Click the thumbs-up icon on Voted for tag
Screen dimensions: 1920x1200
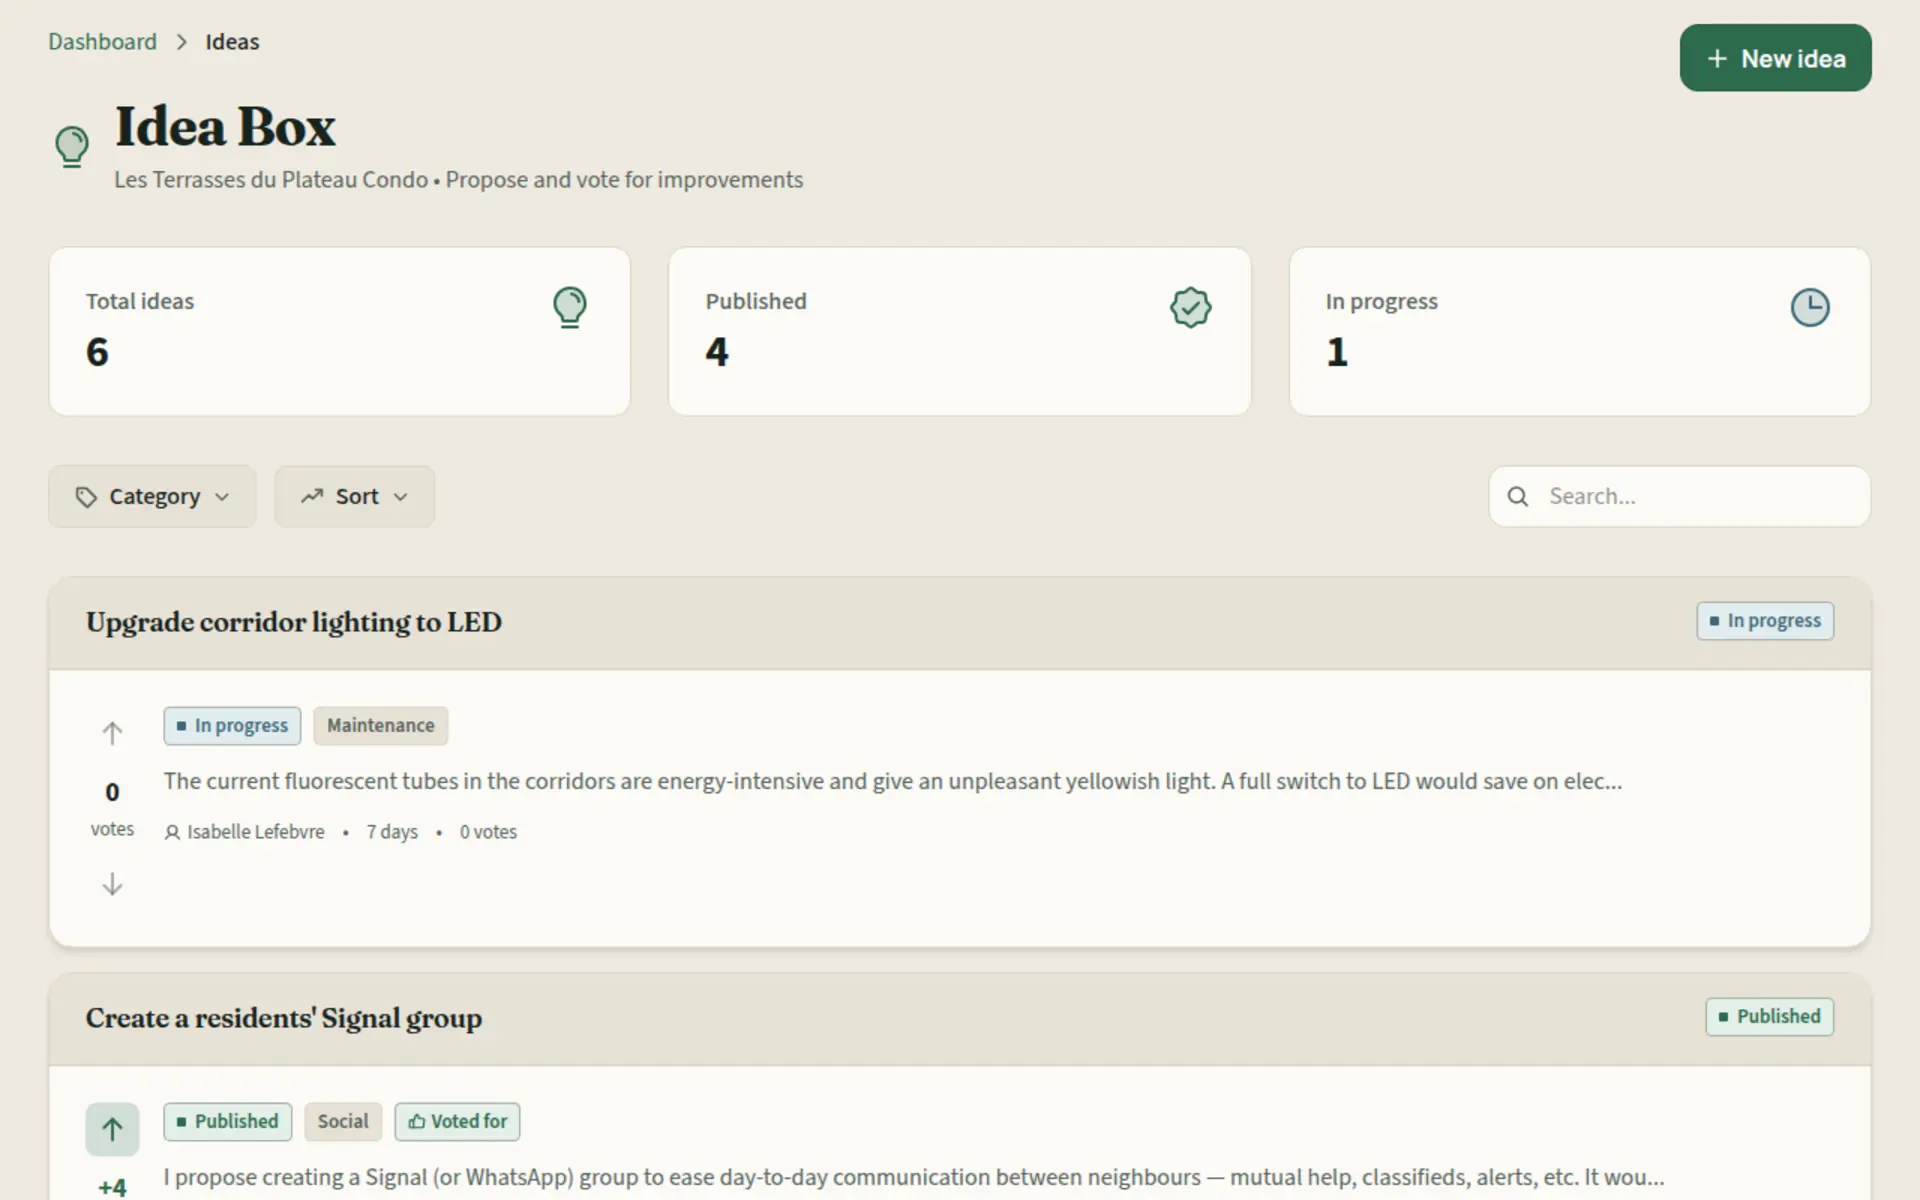coord(416,1122)
